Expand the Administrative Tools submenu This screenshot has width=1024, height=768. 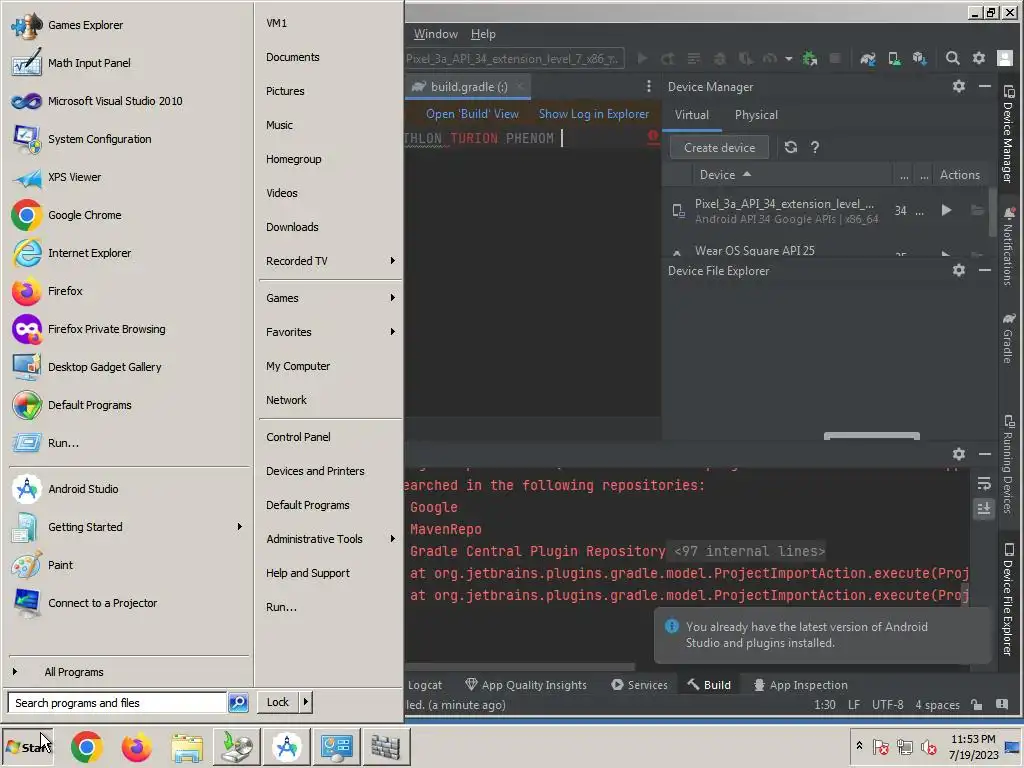[392, 539]
